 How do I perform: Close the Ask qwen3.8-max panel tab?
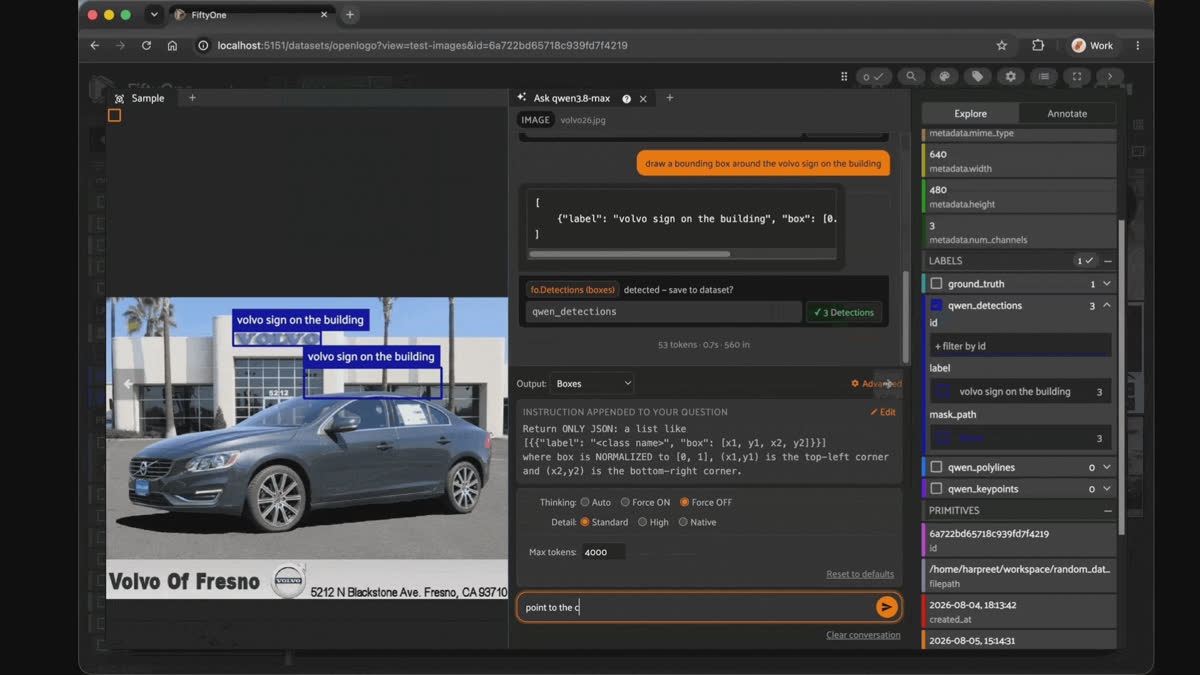643,99
